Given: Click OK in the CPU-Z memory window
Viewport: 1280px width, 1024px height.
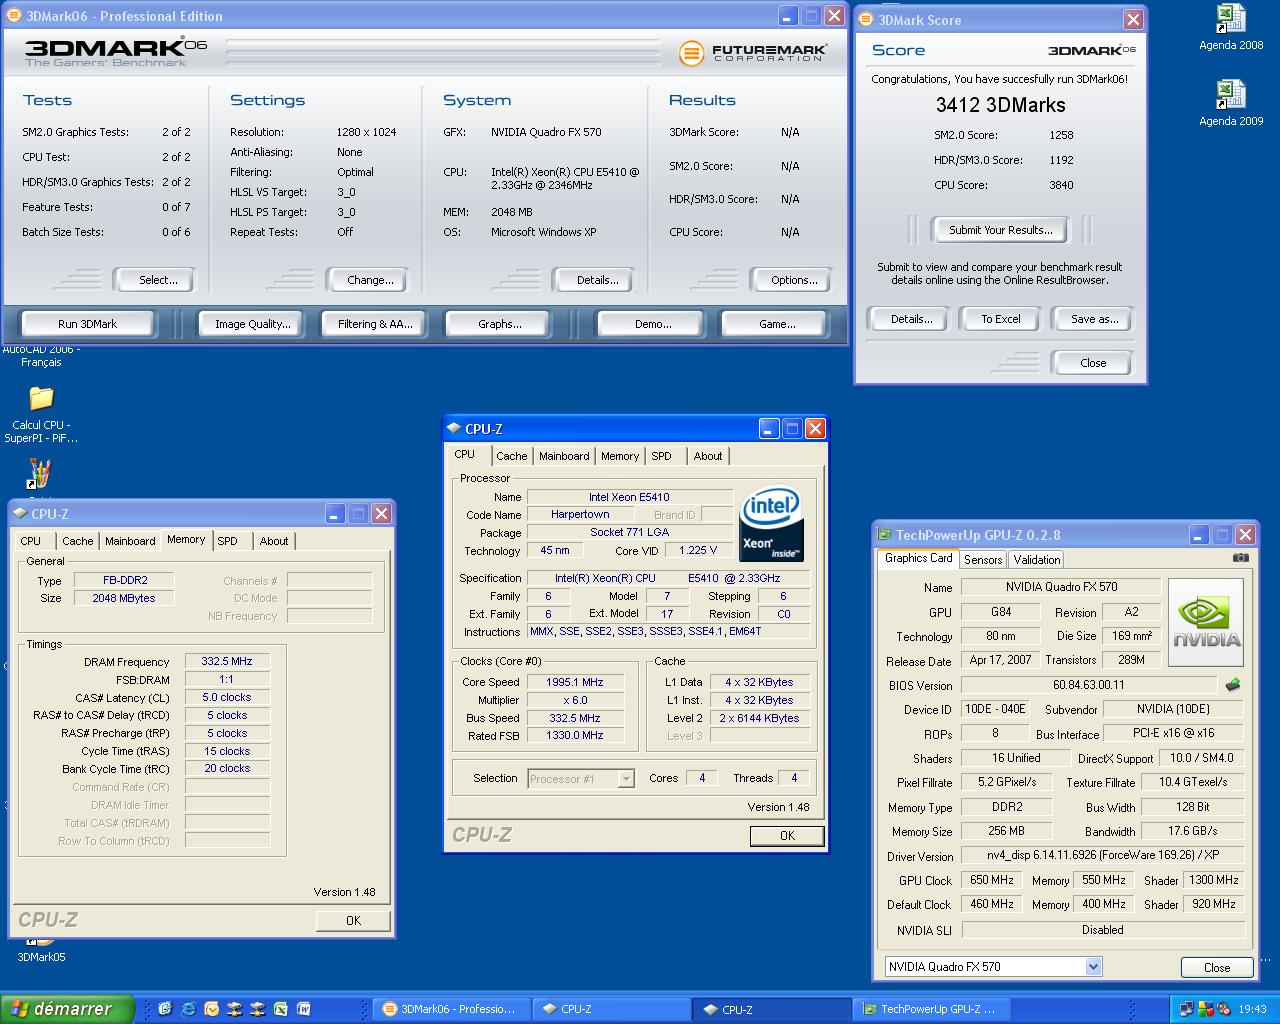Looking at the screenshot, I should [353, 921].
